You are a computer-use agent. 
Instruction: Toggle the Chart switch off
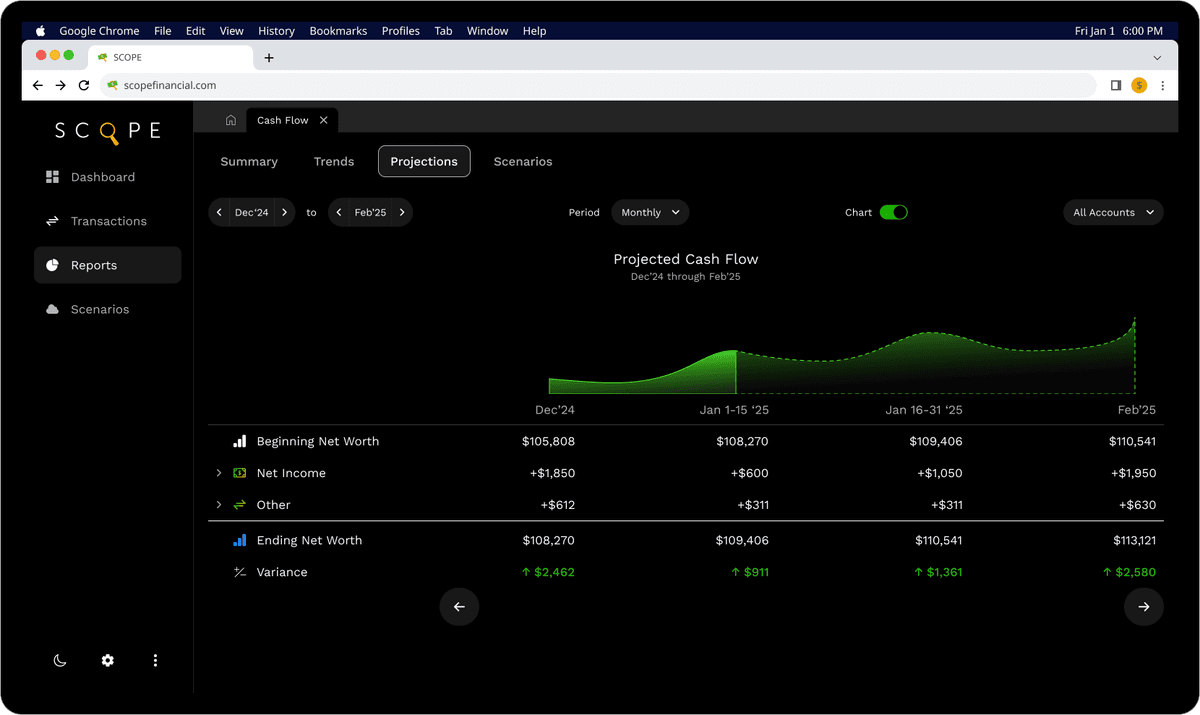[893, 212]
